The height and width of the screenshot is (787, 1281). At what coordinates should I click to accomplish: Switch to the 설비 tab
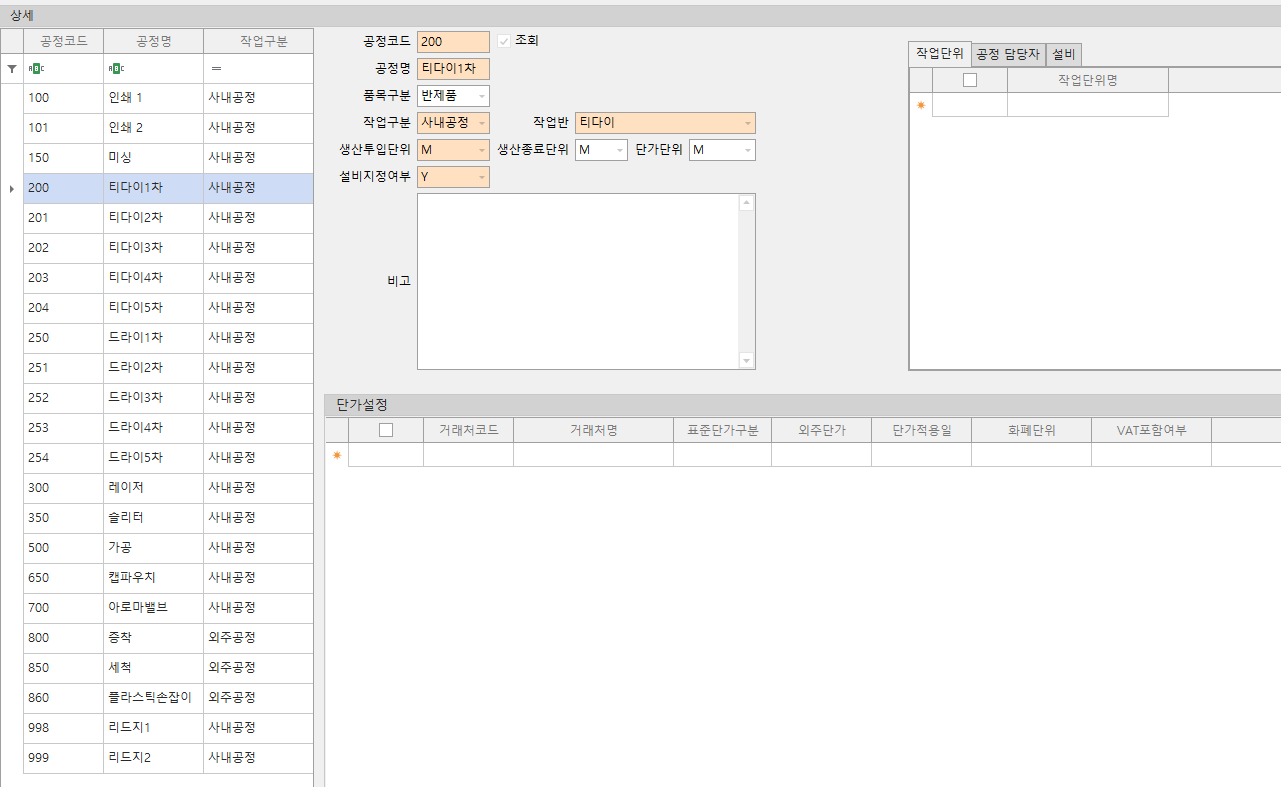(x=1063, y=54)
